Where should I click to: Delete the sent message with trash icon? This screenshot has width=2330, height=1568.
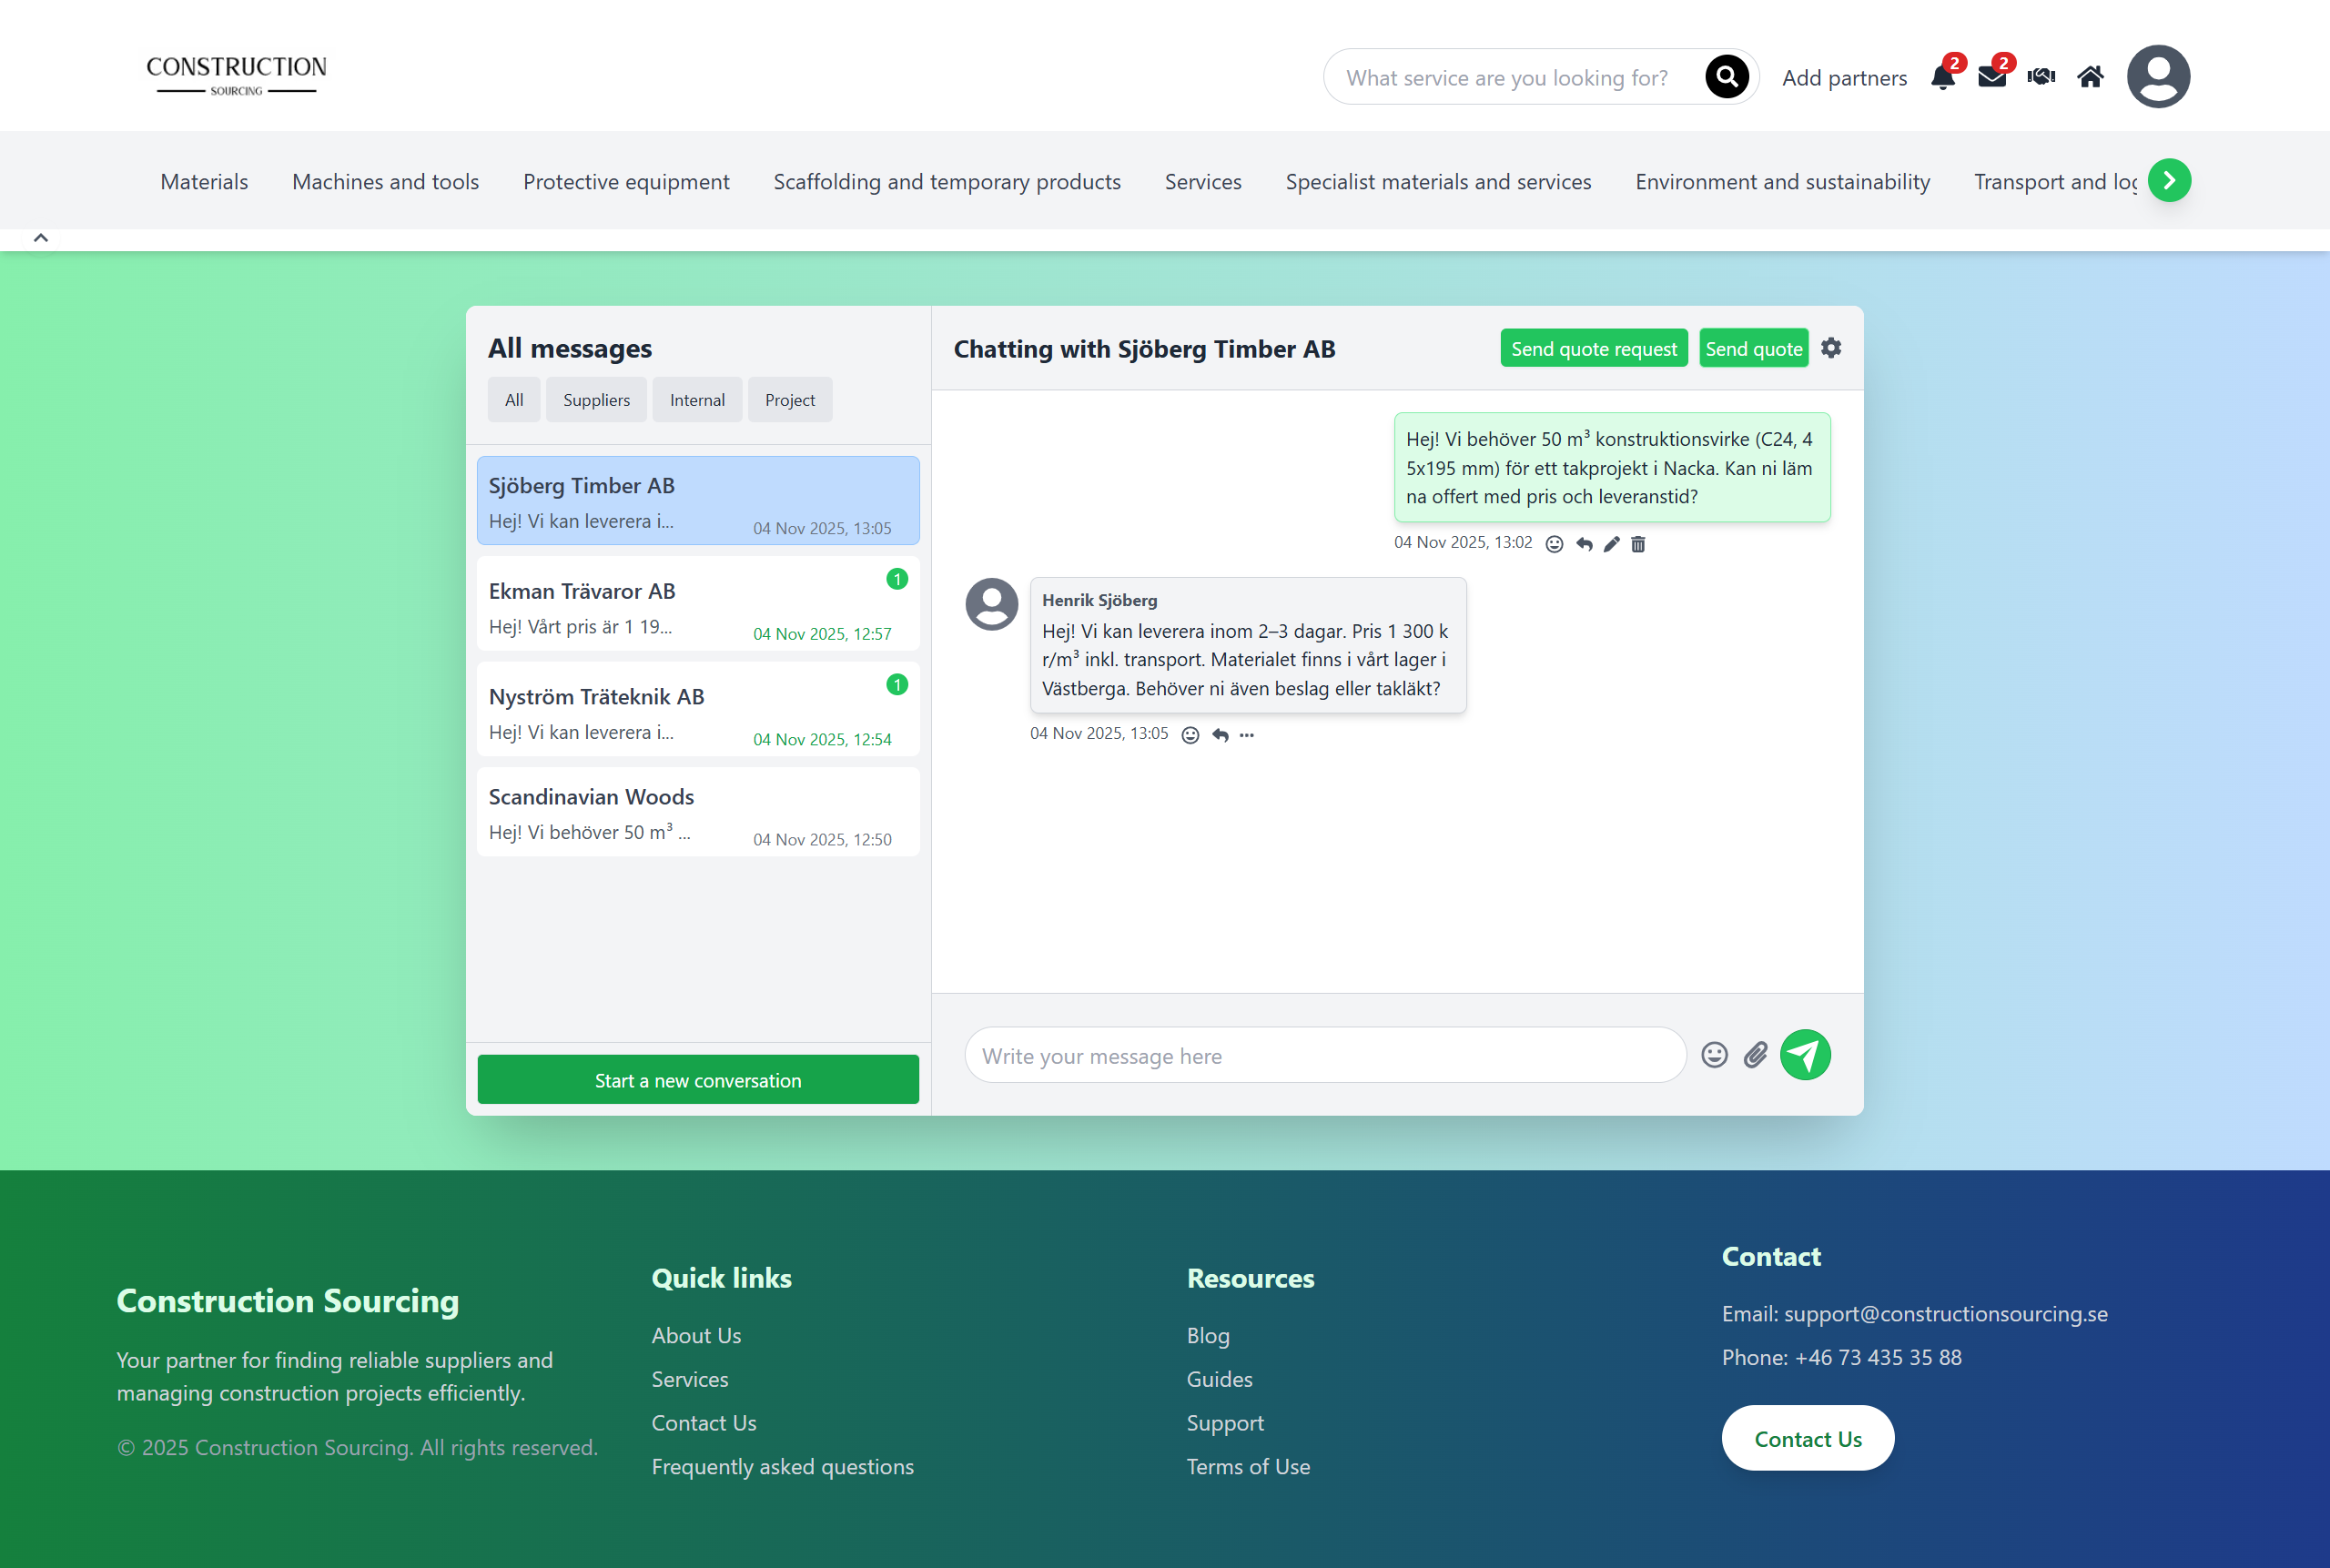(1638, 544)
